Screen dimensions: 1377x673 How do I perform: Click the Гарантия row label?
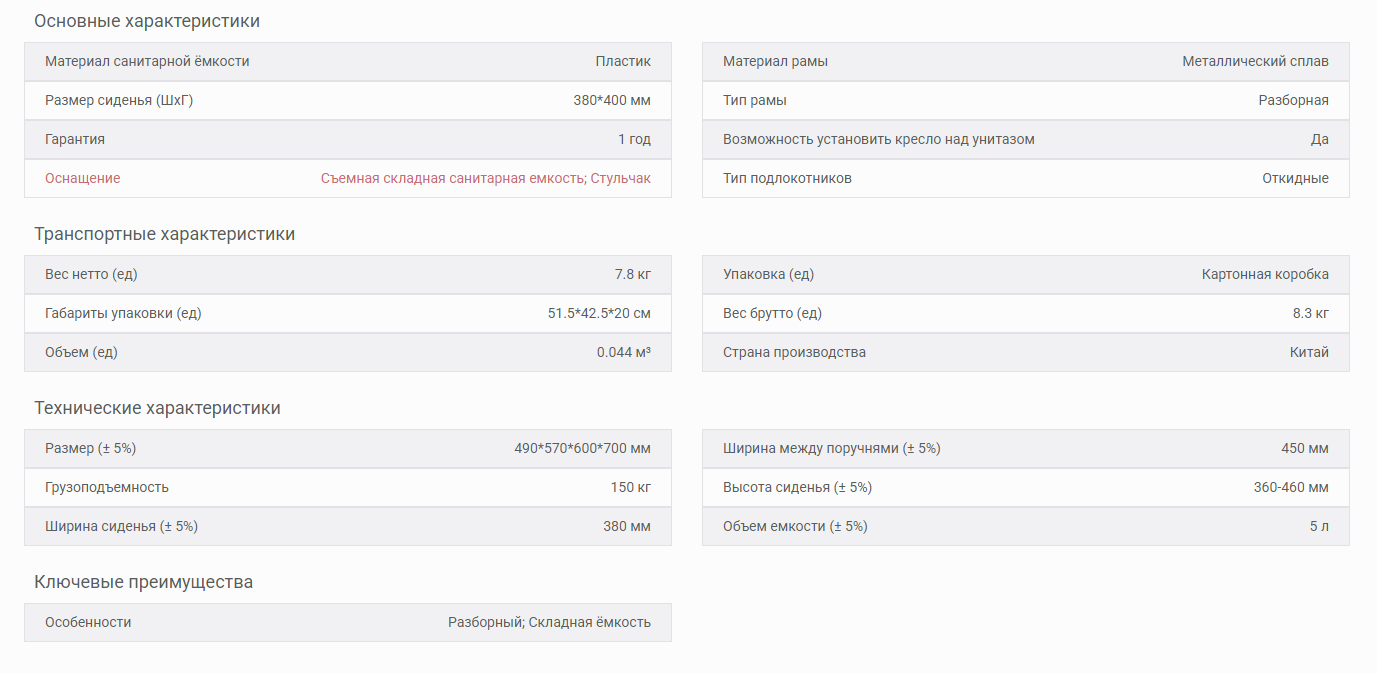point(75,139)
